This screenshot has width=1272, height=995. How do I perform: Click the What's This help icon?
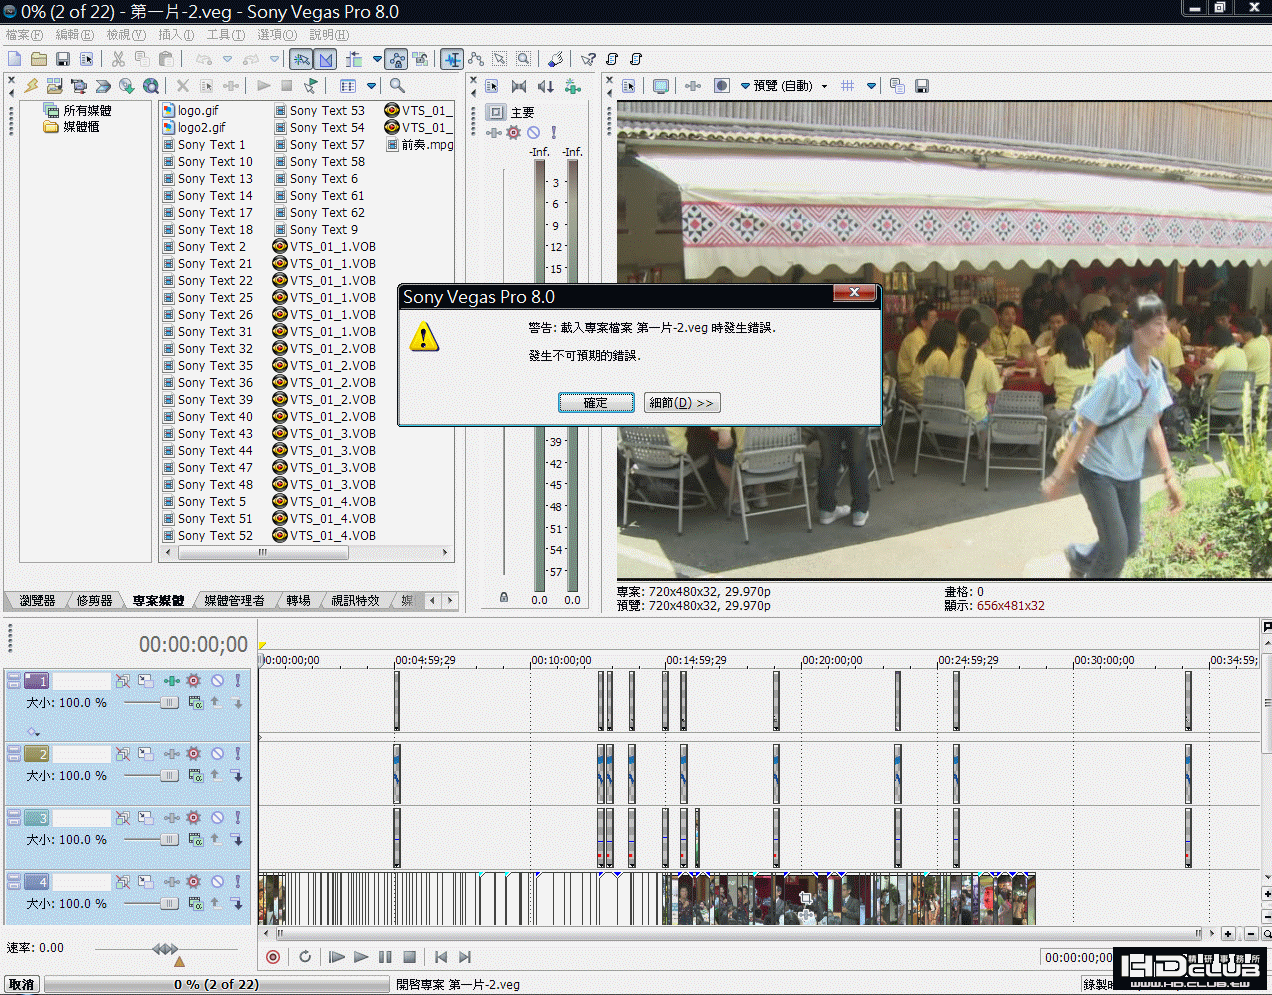[588, 60]
